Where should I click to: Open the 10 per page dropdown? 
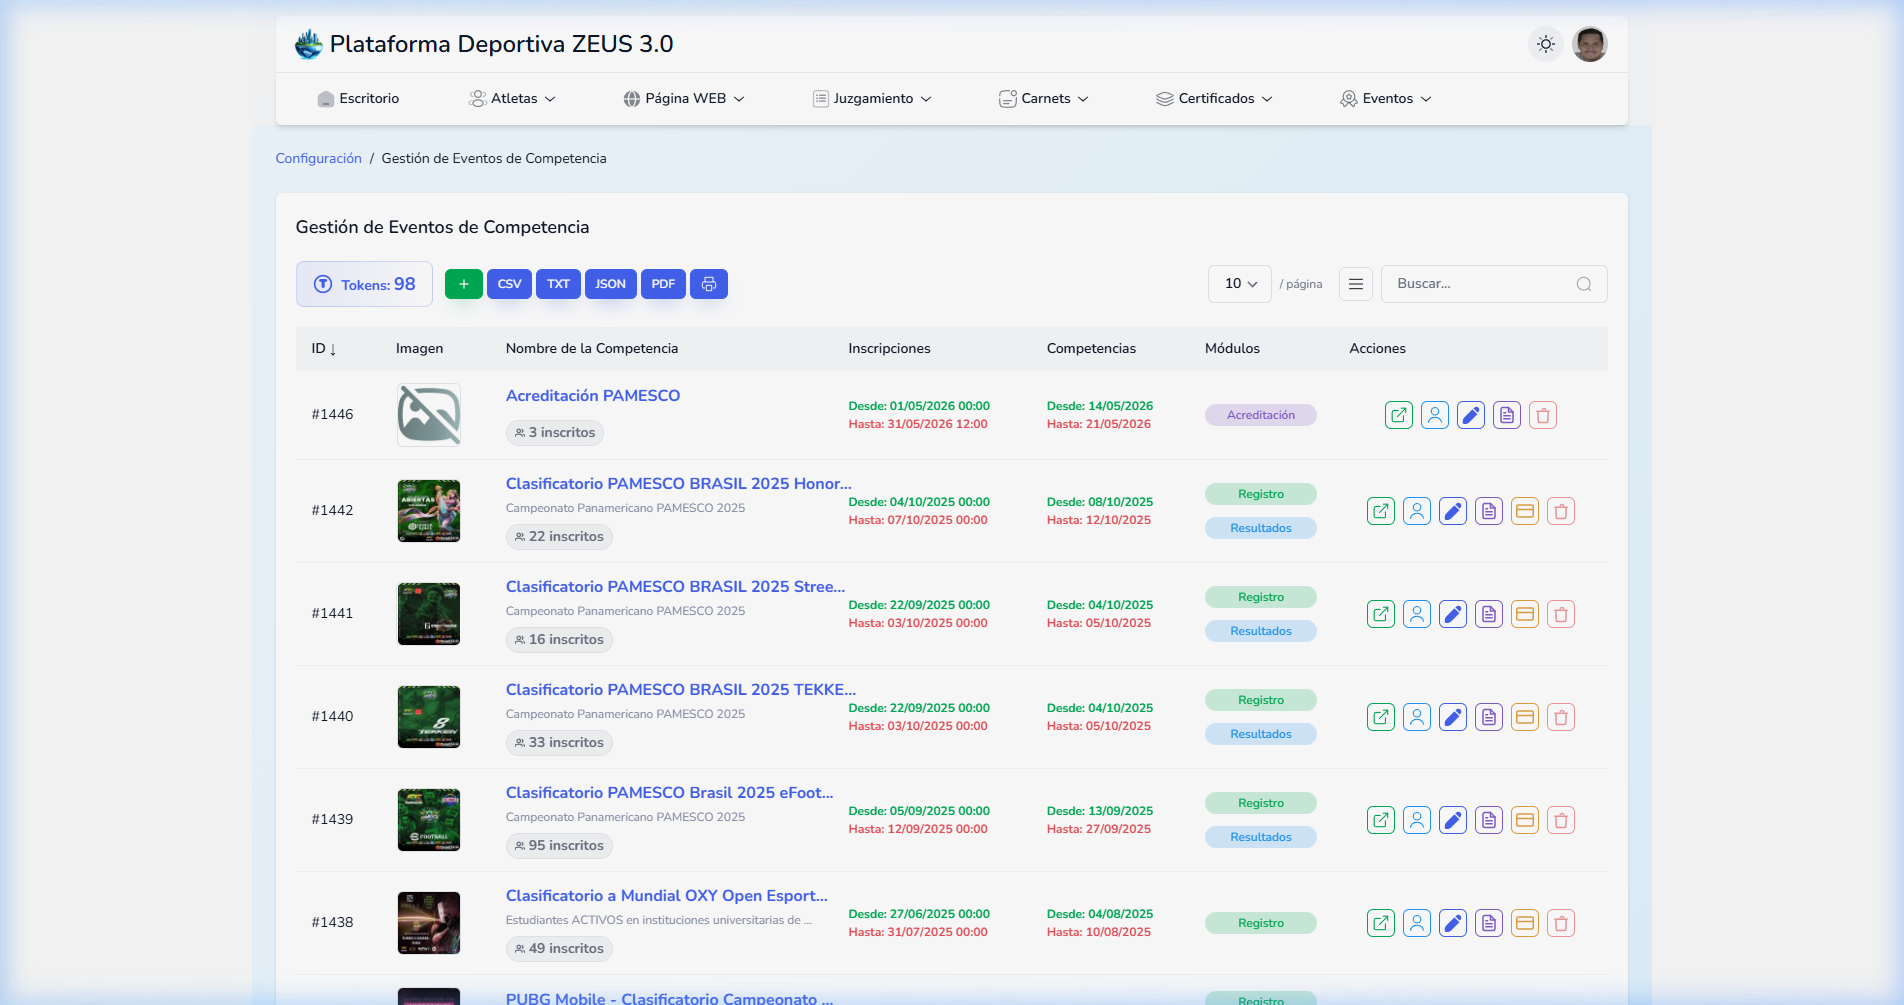[x=1240, y=284]
